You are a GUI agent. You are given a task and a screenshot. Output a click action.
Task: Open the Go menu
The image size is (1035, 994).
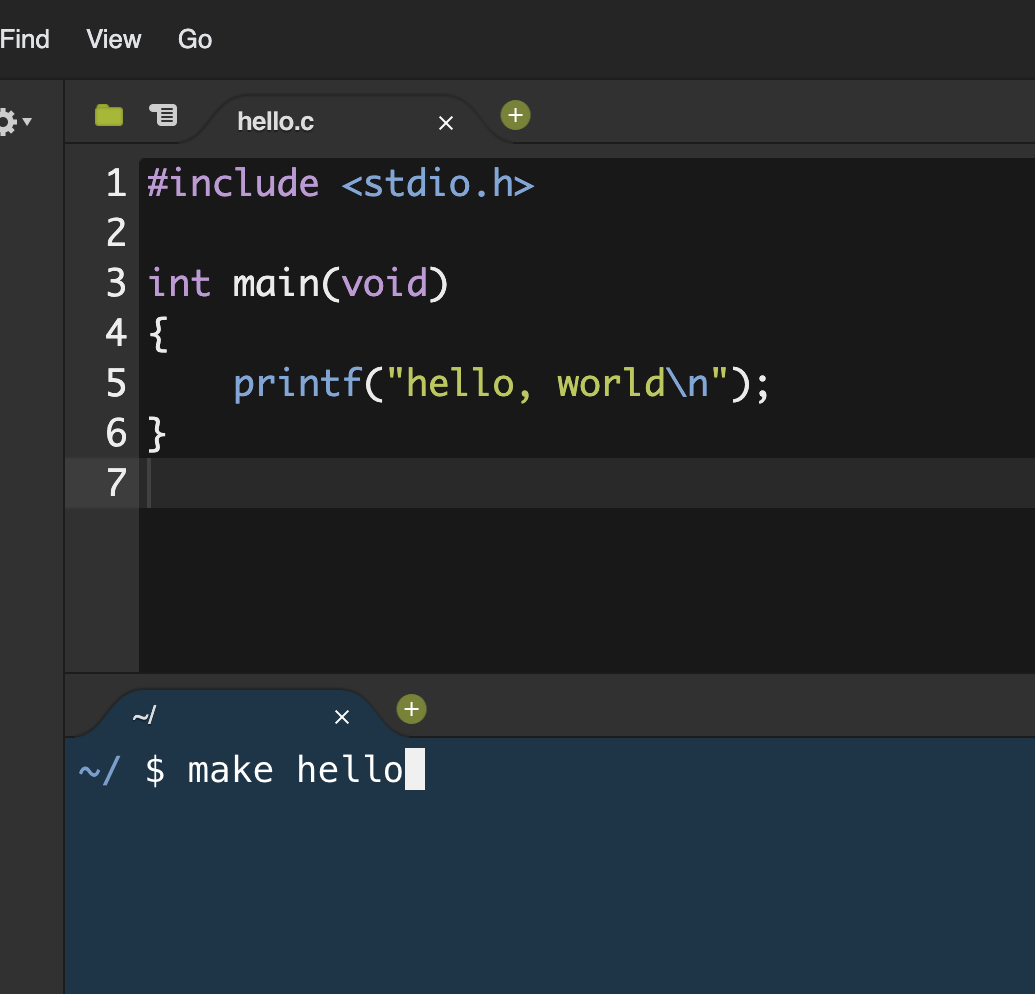point(194,39)
